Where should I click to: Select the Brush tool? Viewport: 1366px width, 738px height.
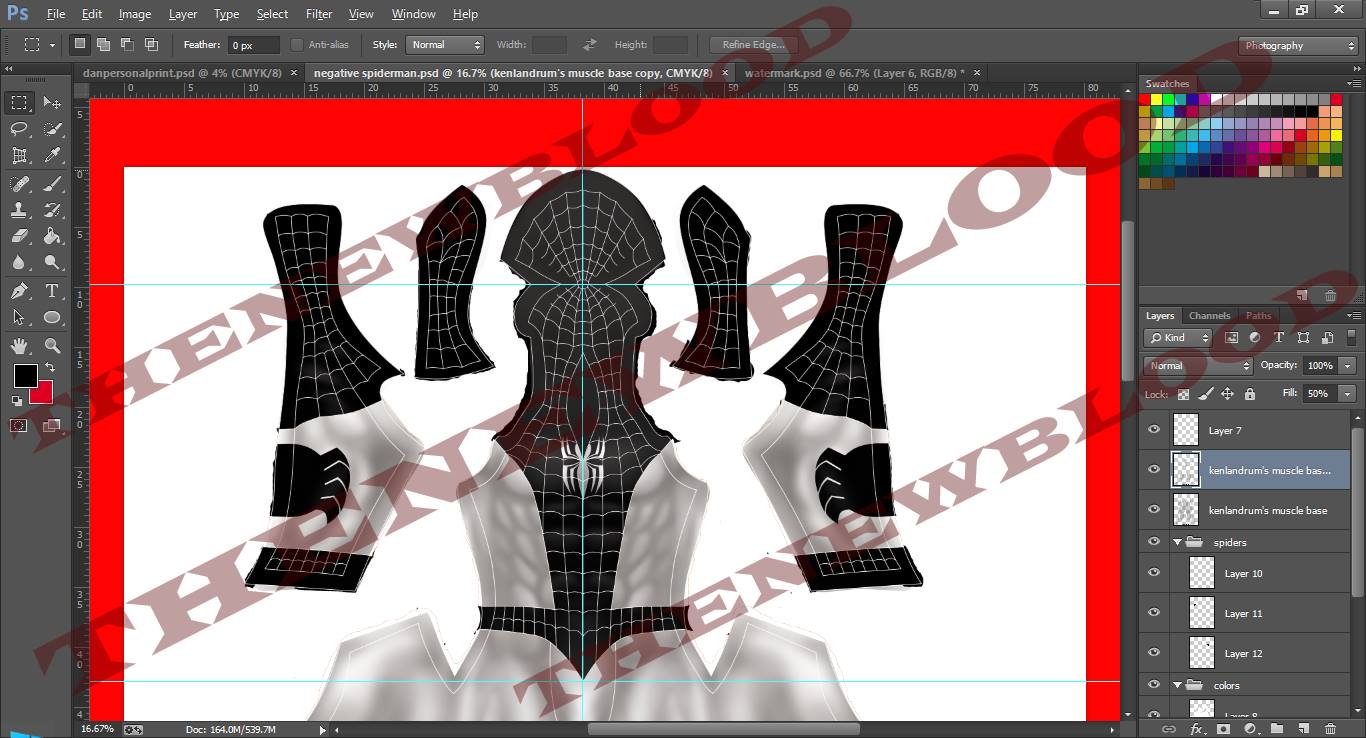[x=52, y=183]
